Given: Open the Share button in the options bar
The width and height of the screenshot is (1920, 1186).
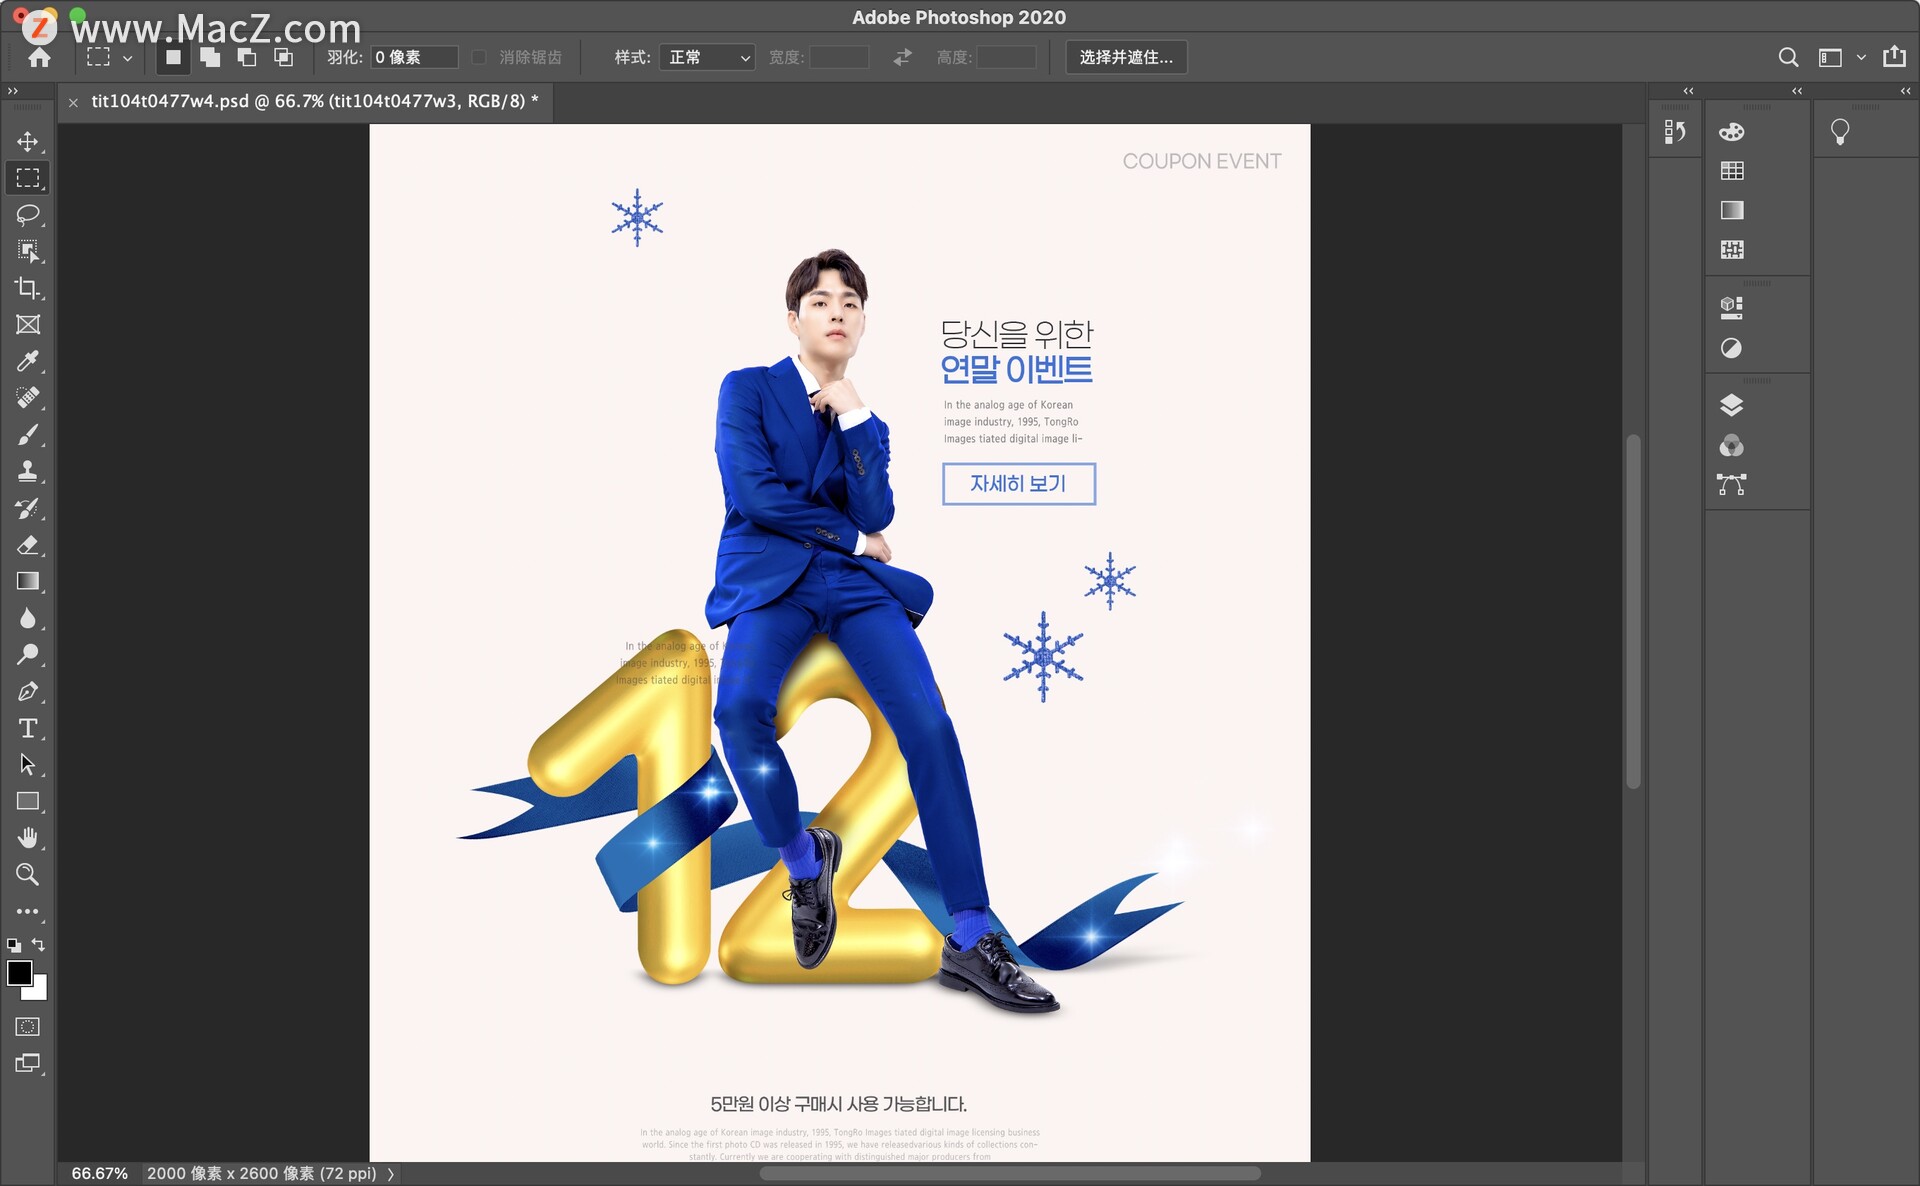Looking at the screenshot, I should point(1894,57).
